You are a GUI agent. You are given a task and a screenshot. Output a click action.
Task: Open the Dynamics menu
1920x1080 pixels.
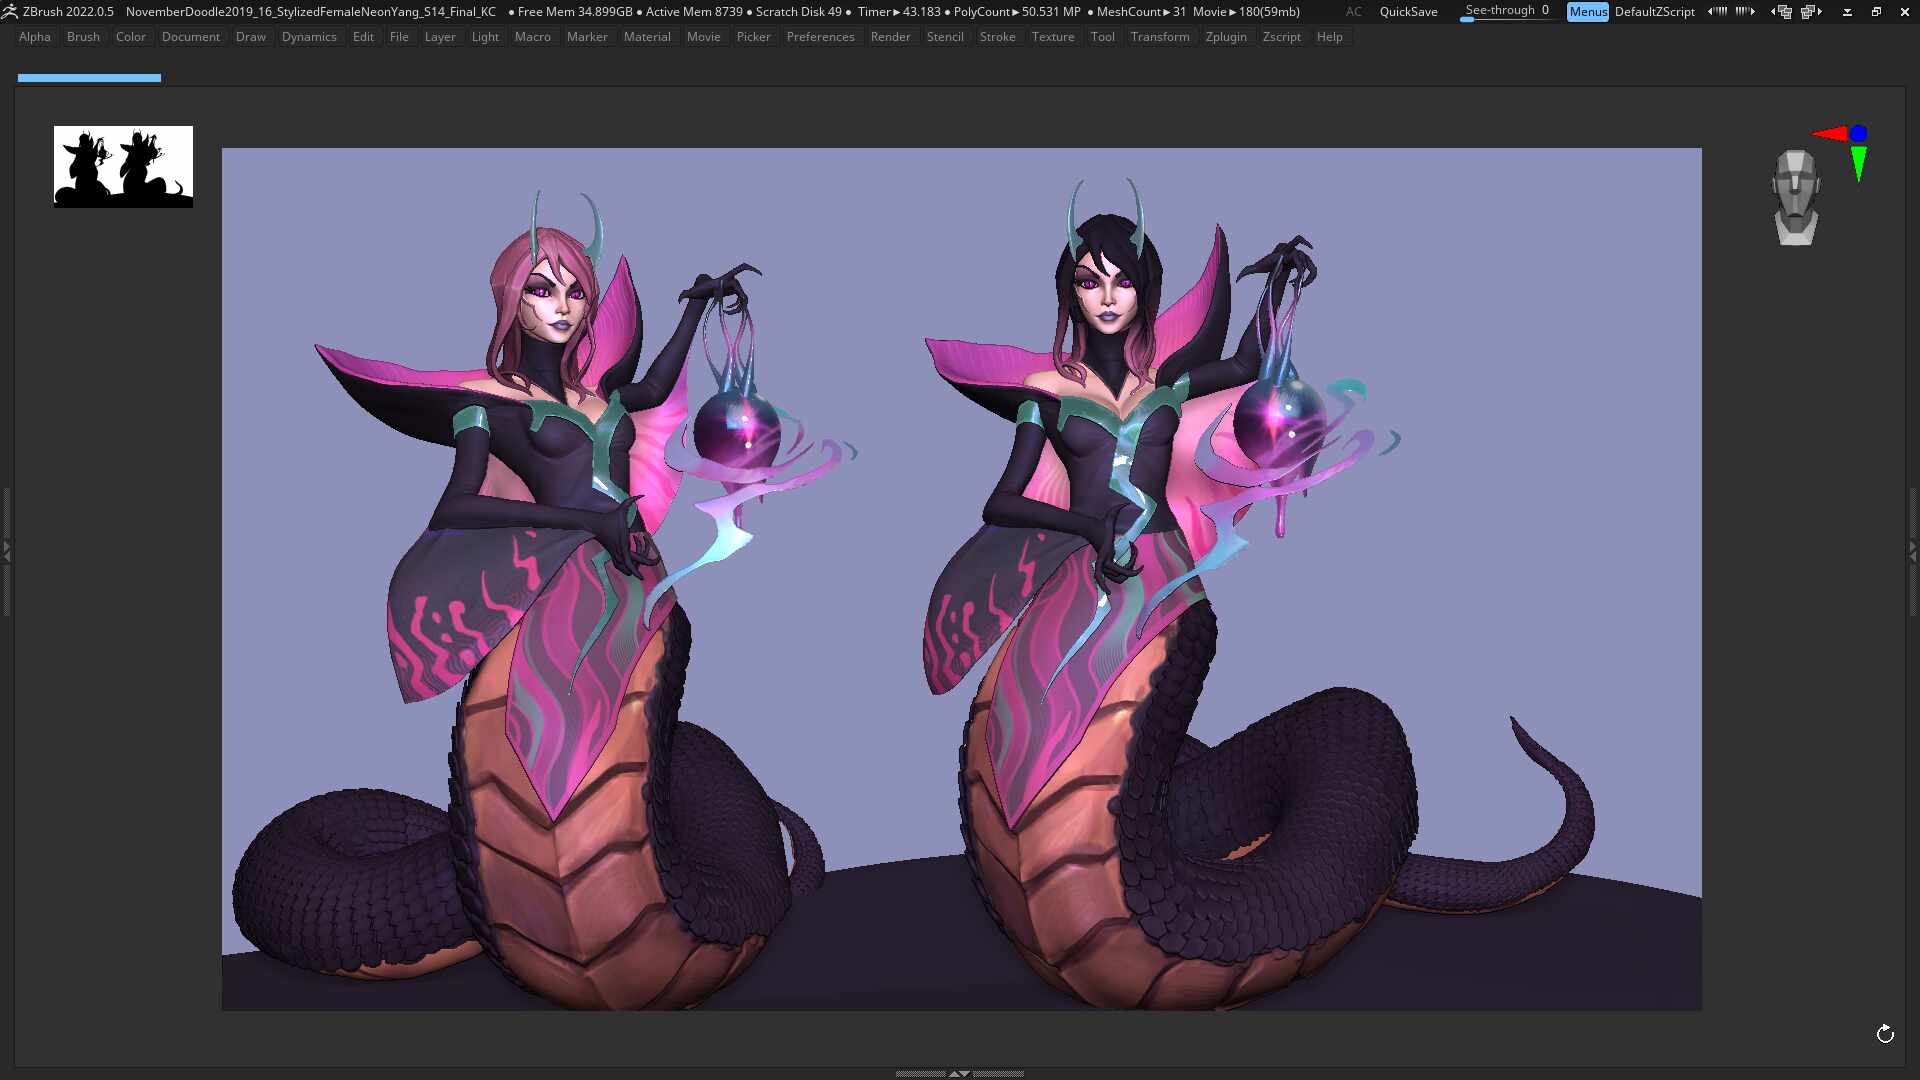(309, 37)
